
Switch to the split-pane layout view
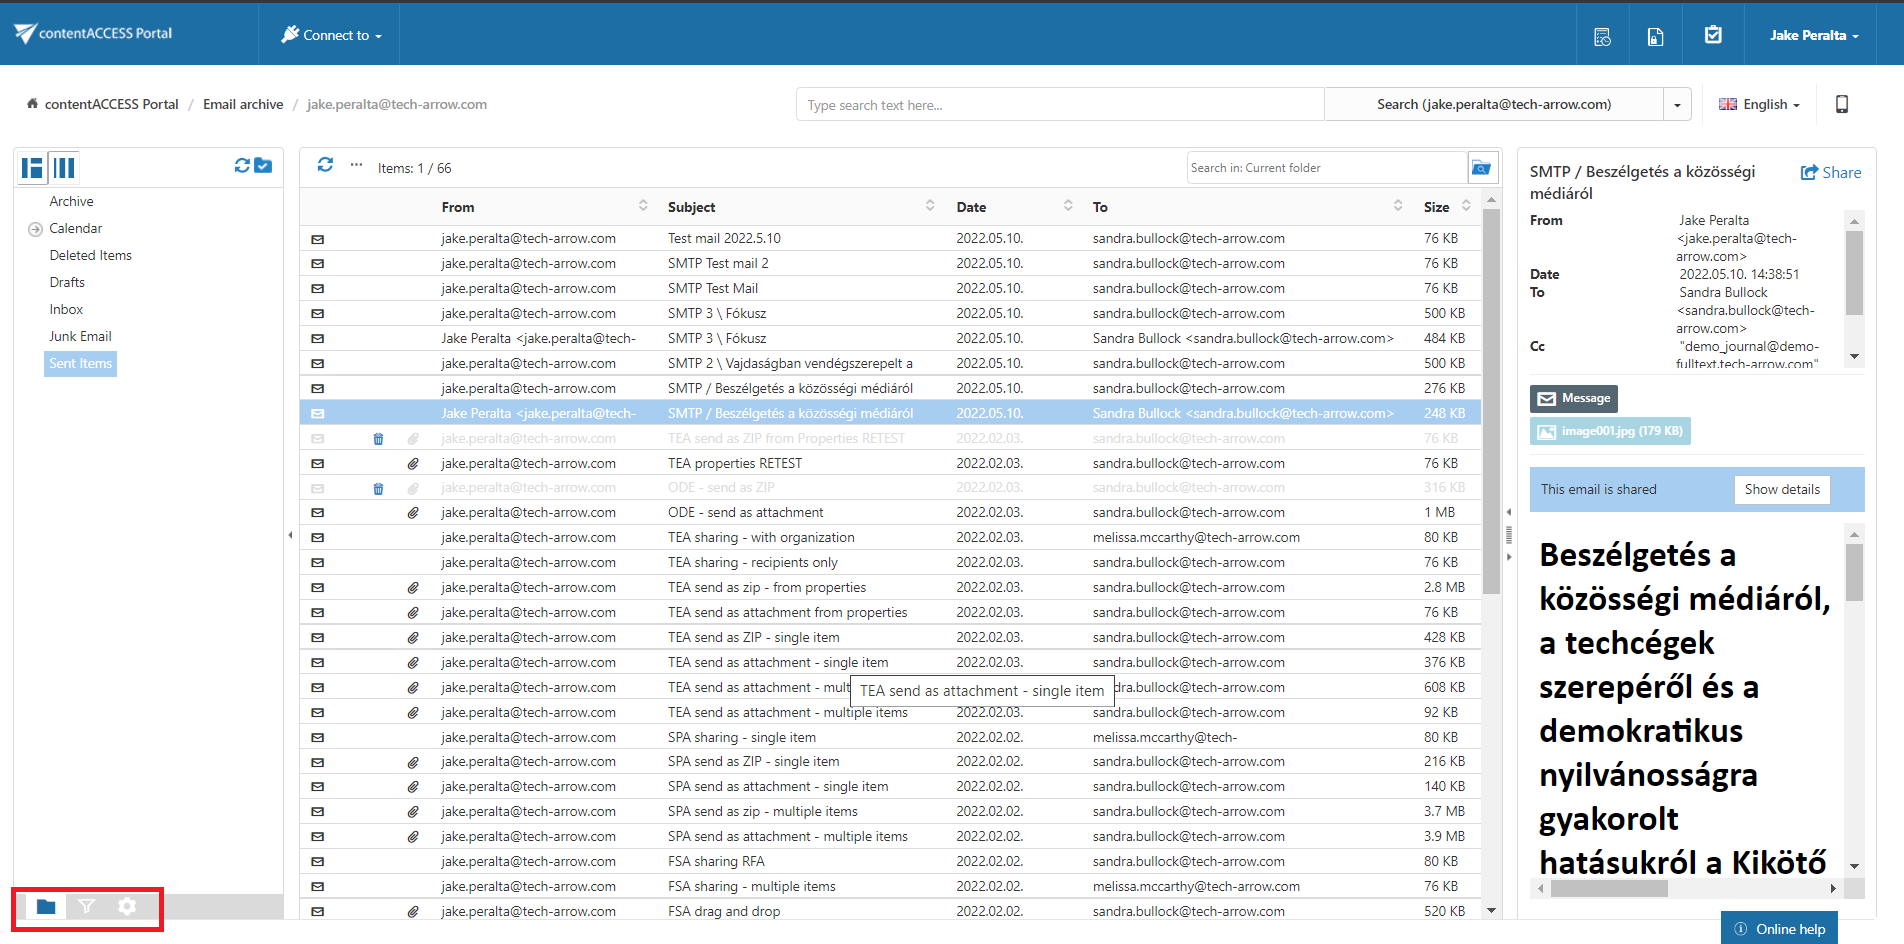[x=33, y=168]
